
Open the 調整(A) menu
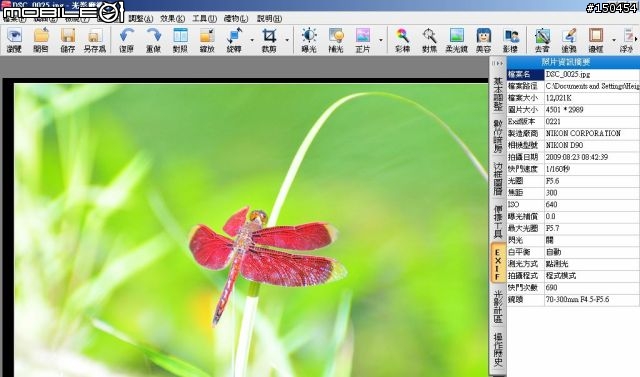coord(140,19)
